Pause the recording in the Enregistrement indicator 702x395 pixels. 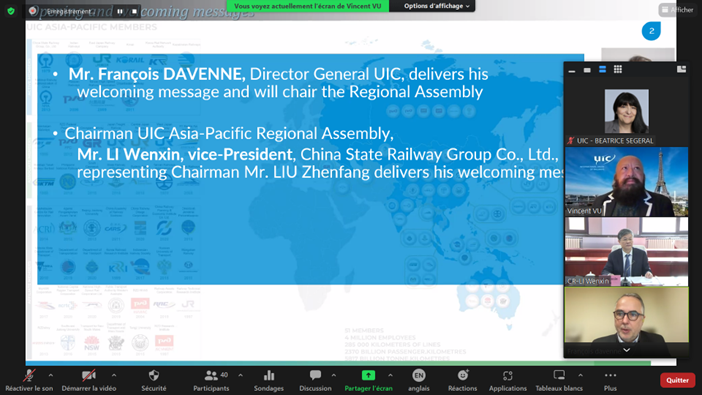(x=120, y=11)
